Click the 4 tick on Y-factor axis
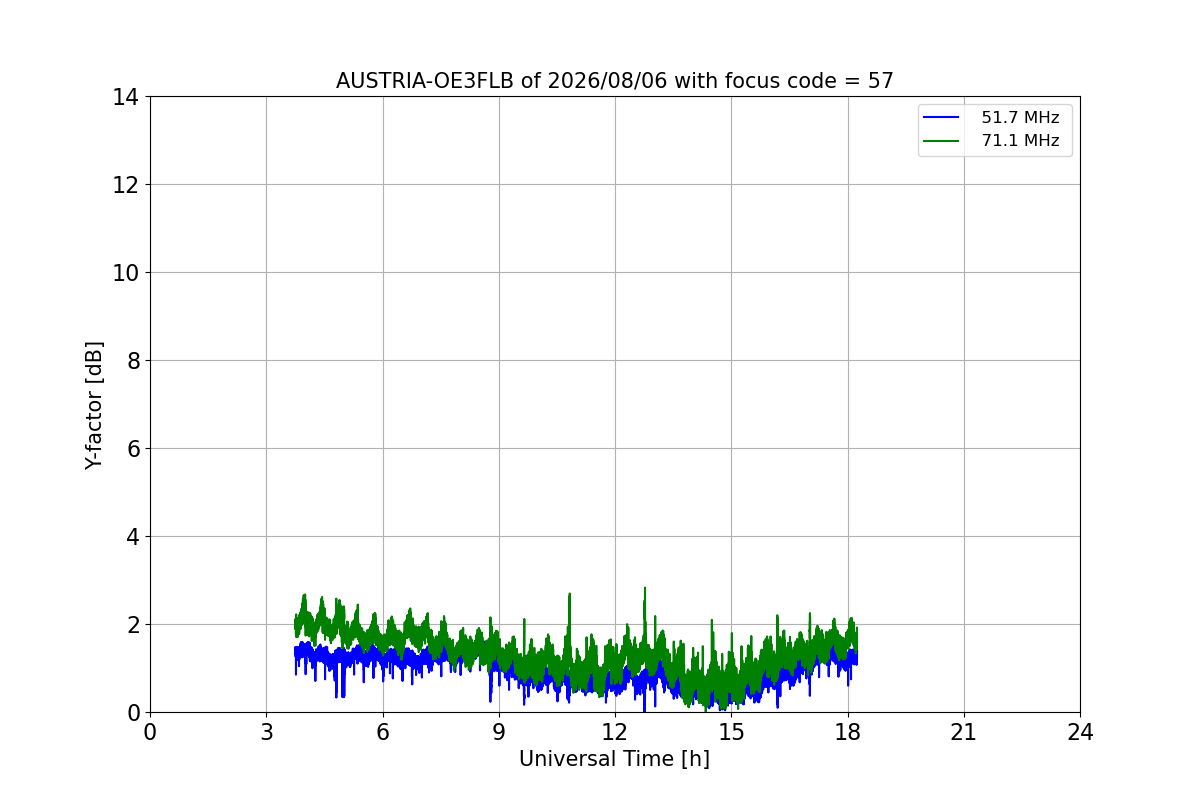Image resolution: width=1200 pixels, height=800 pixels. tap(132, 537)
